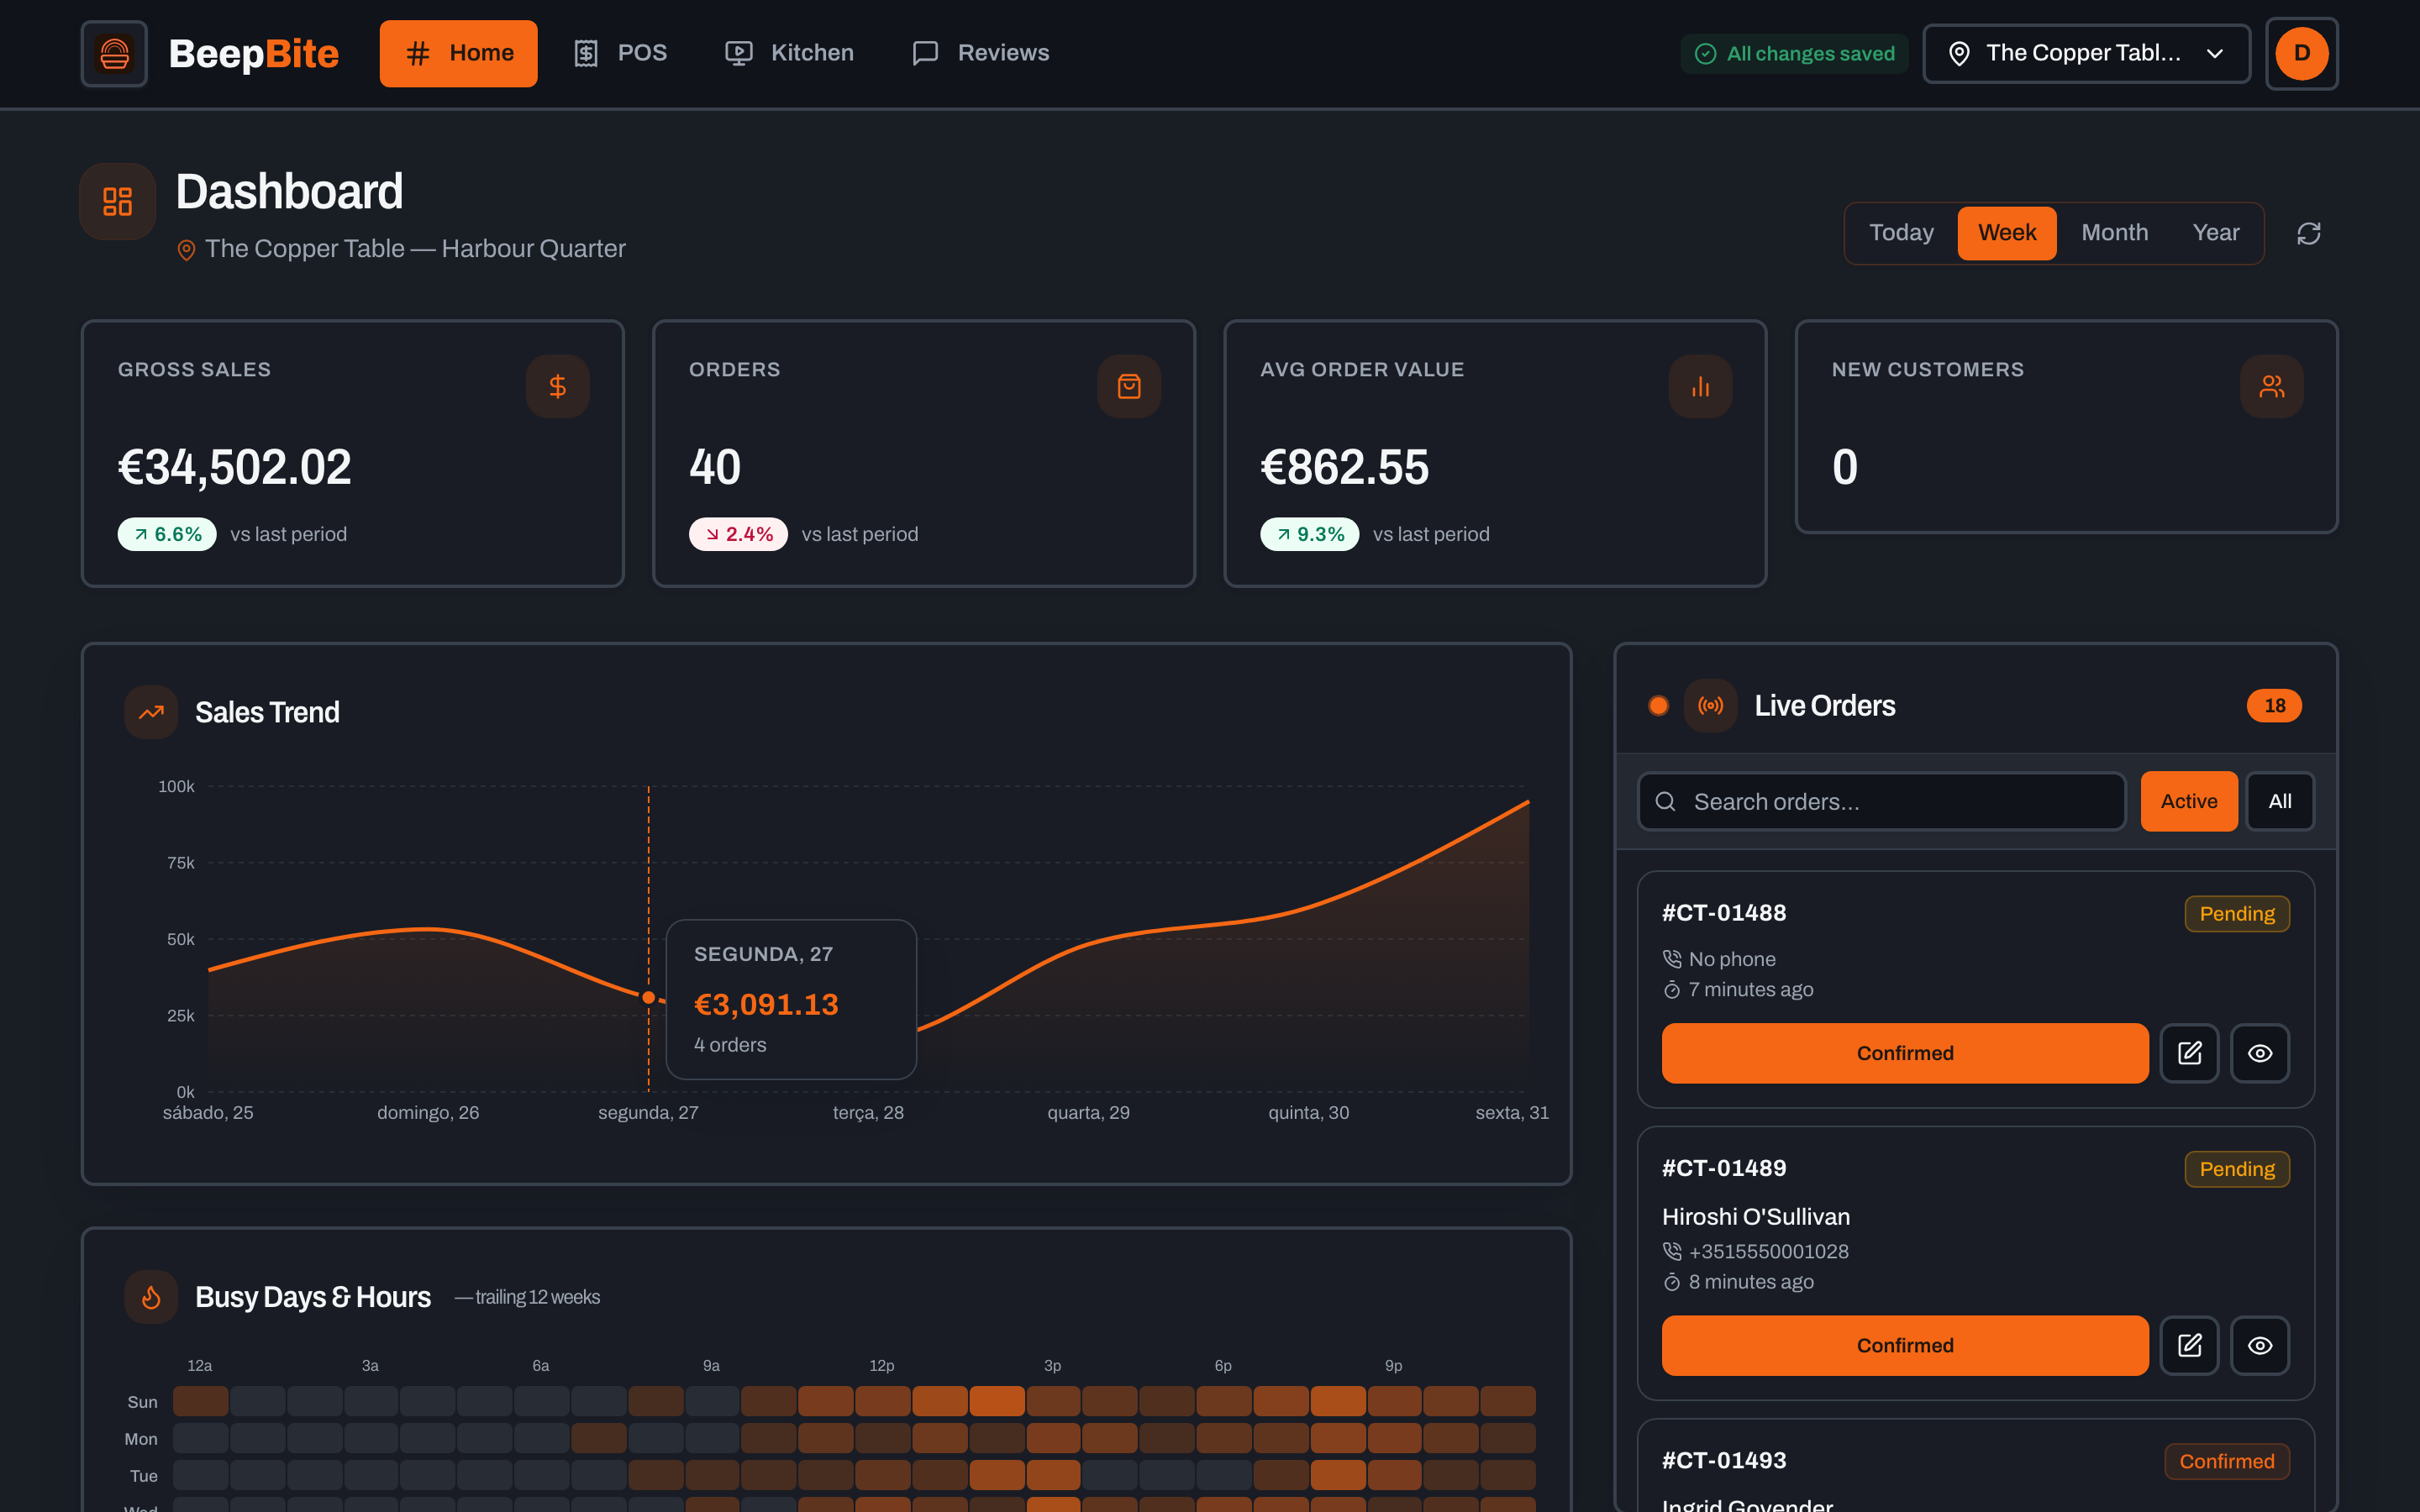Select the Year period

pyautogui.click(x=2215, y=233)
